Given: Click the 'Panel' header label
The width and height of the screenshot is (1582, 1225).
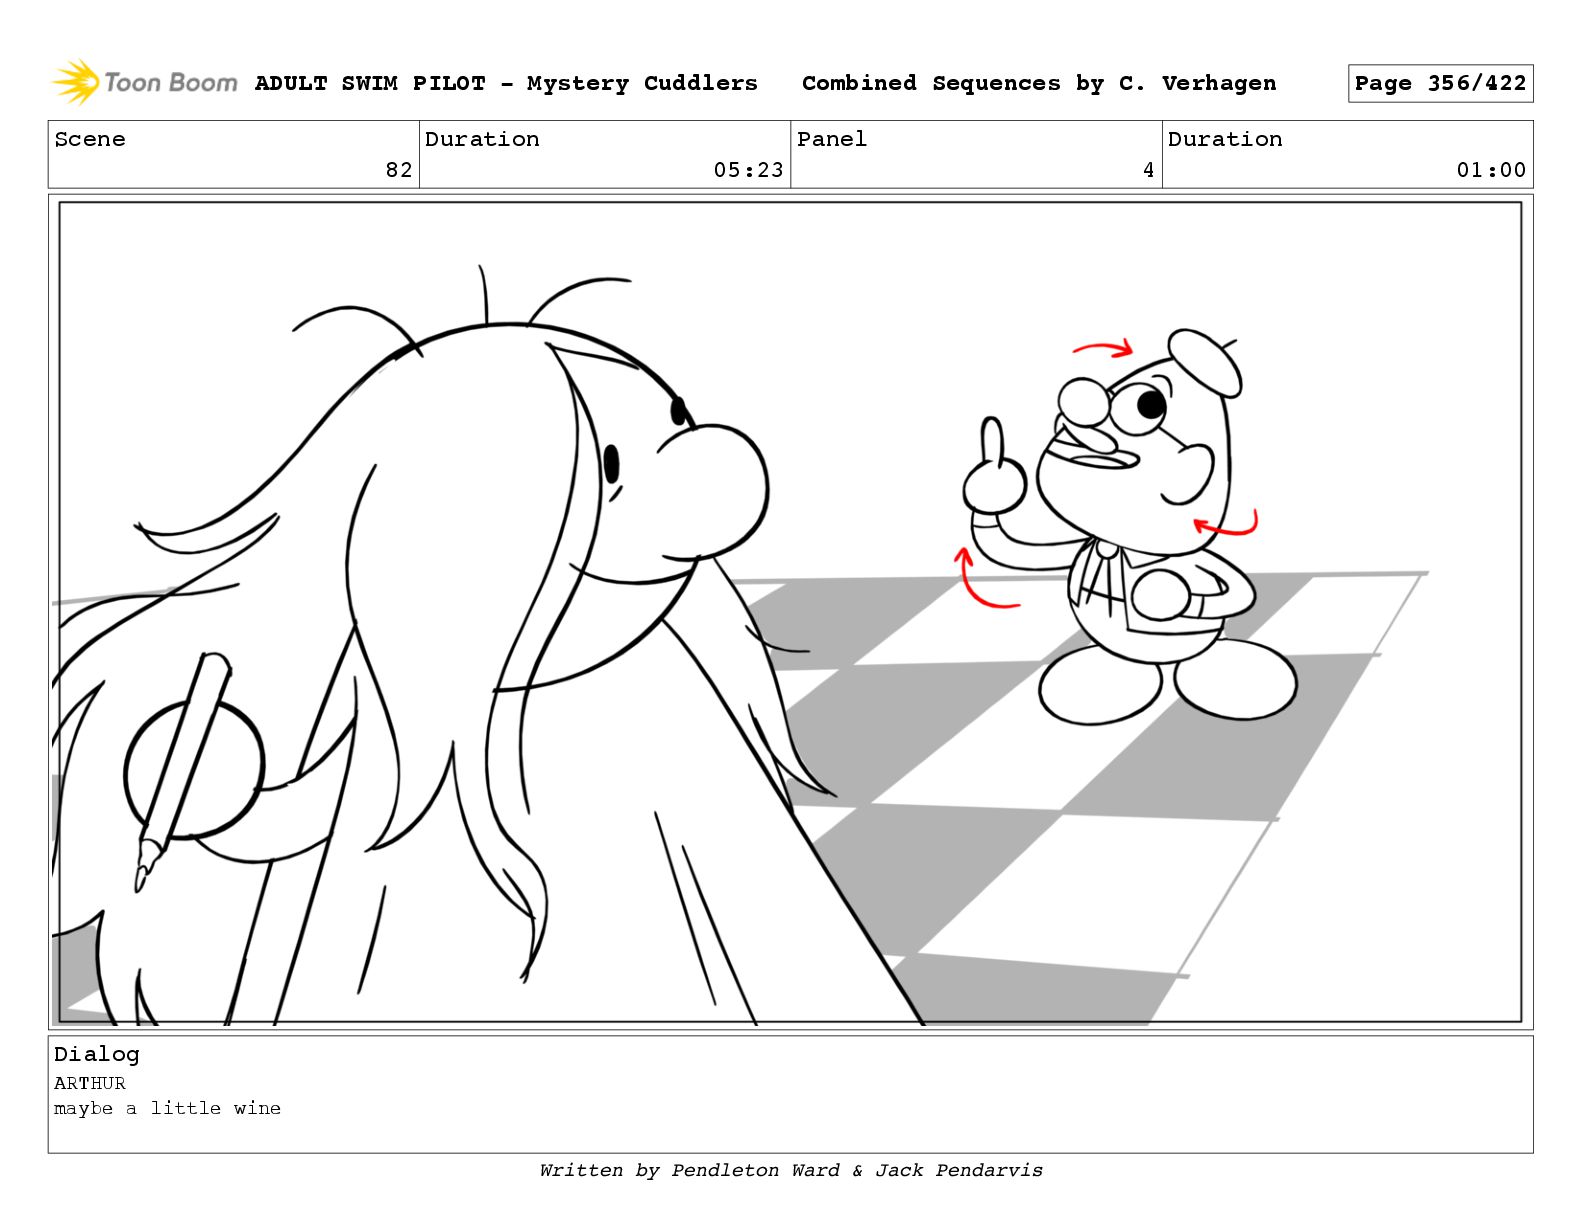Looking at the screenshot, I should (832, 139).
